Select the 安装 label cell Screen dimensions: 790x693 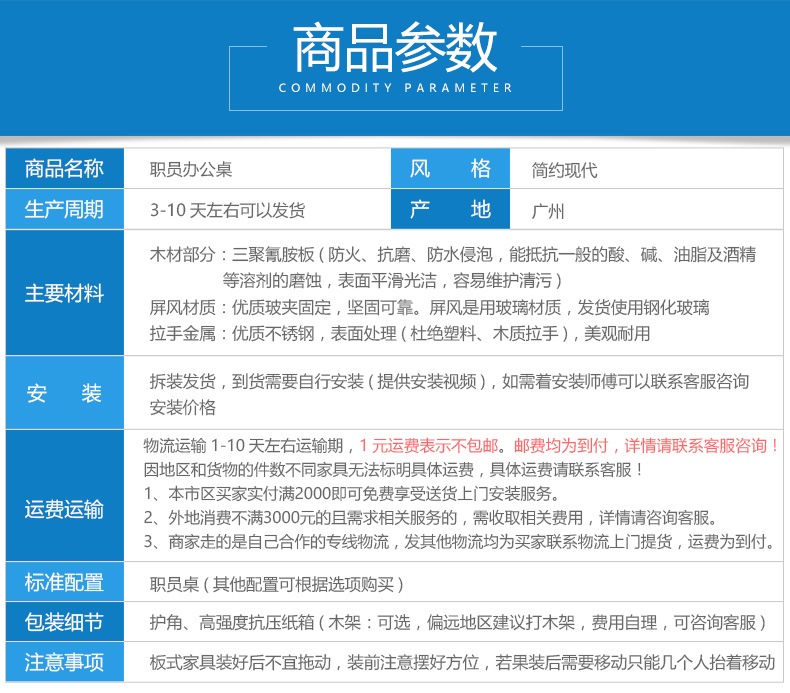pyautogui.click(x=64, y=394)
